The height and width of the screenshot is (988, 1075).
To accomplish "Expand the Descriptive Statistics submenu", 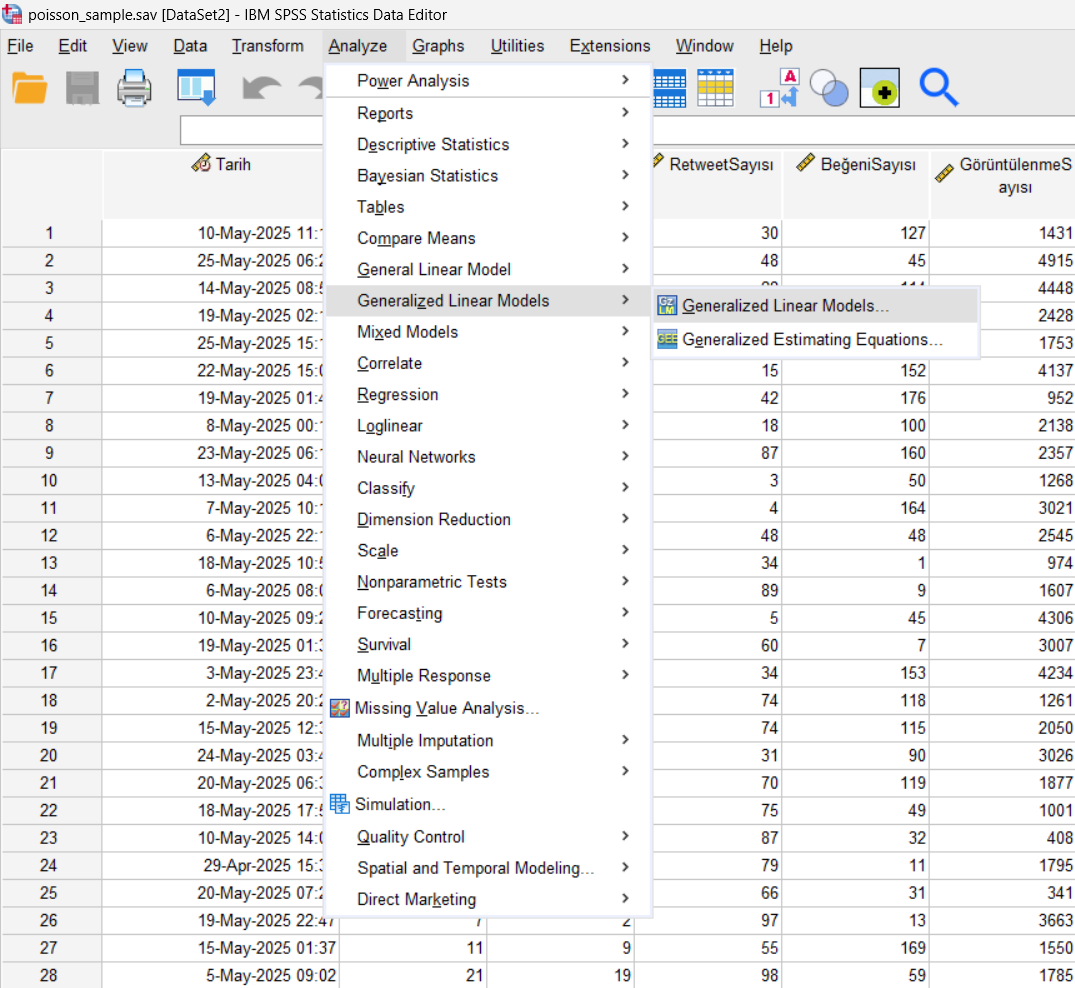I will click(x=433, y=145).
